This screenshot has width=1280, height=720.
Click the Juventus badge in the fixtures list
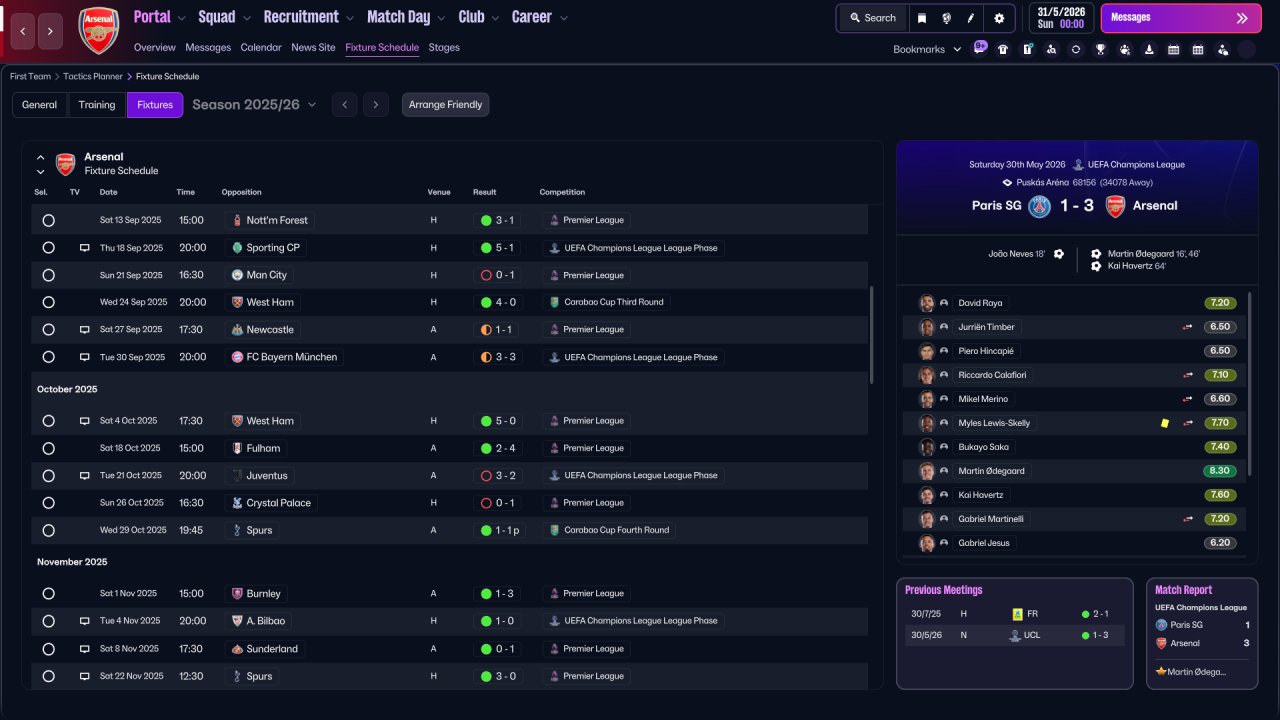(237, 476)
